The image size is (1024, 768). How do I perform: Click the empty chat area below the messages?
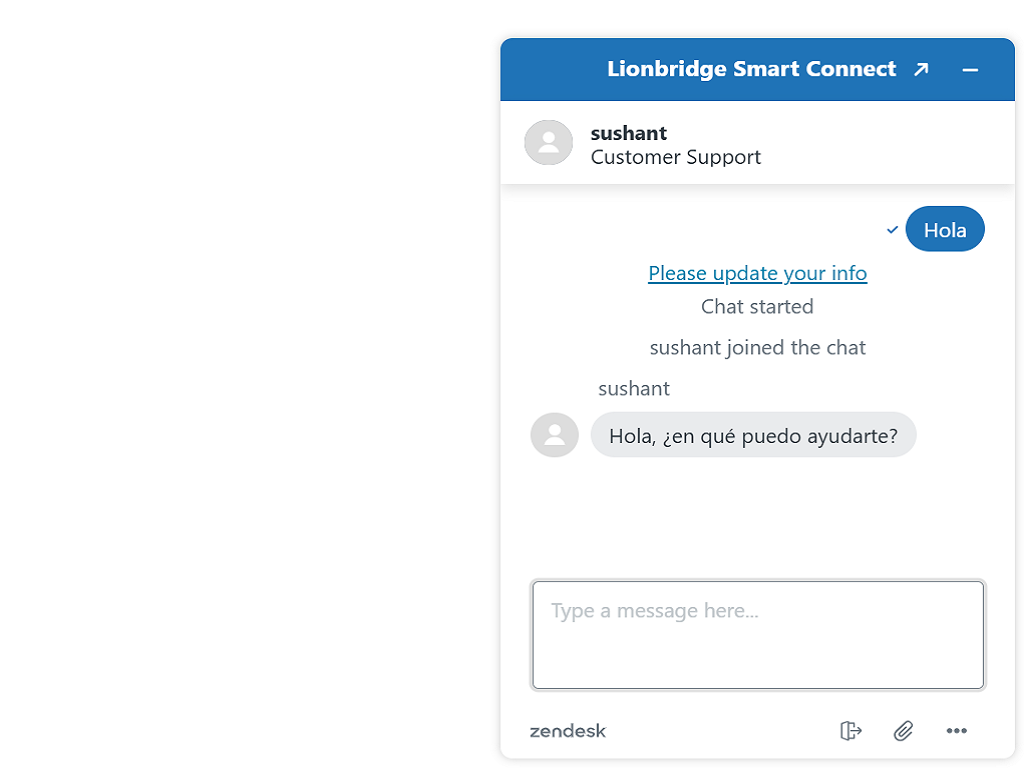tap(757, 515)
